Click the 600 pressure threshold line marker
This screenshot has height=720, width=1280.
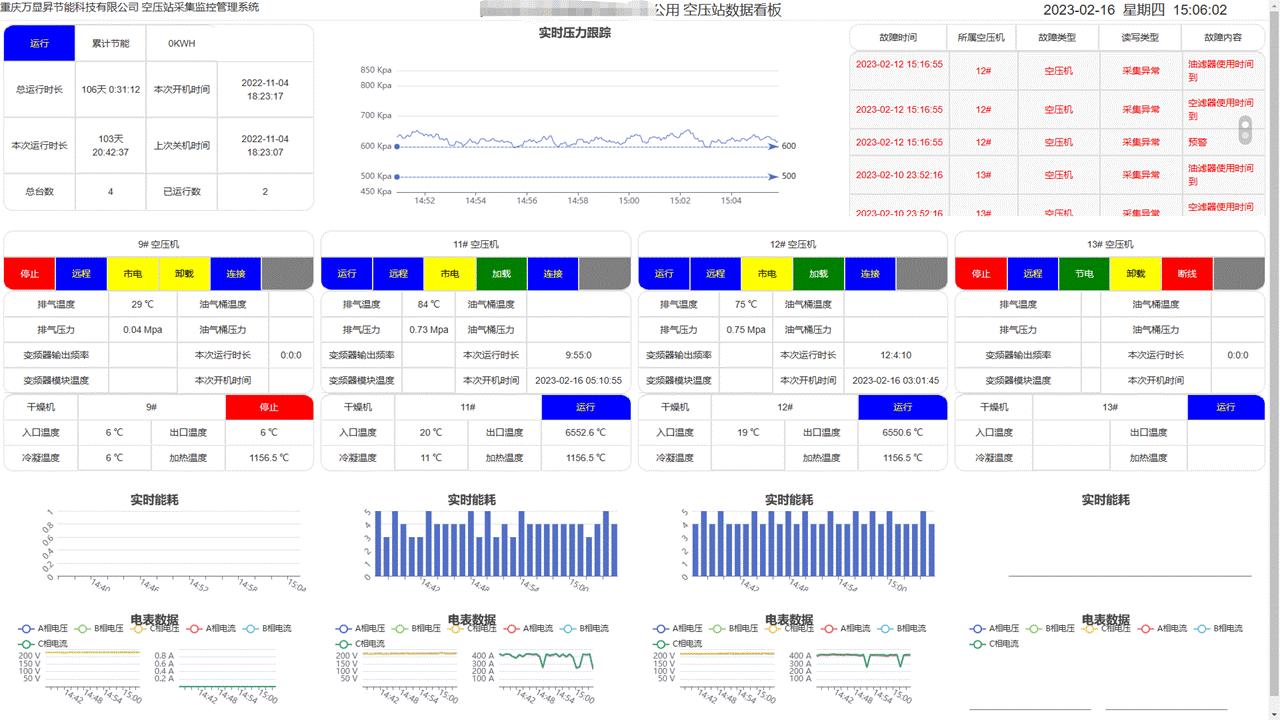774,146
